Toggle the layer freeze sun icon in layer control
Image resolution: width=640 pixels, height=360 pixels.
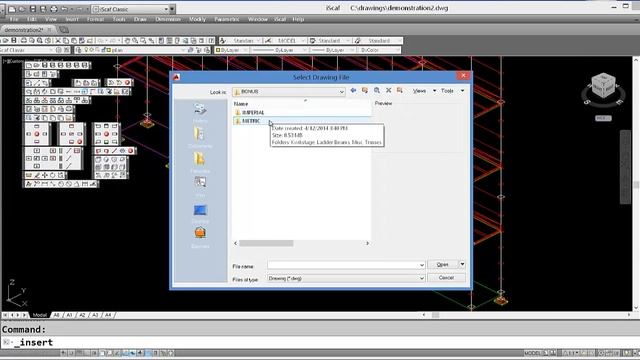coord(91,50)
